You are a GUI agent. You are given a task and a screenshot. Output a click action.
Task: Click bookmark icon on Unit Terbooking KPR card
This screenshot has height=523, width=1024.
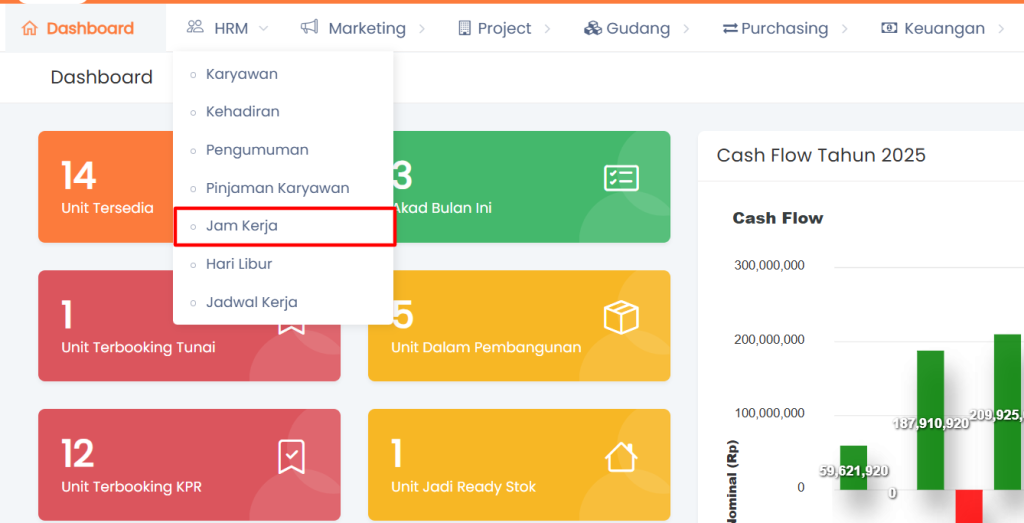[291, 457]
